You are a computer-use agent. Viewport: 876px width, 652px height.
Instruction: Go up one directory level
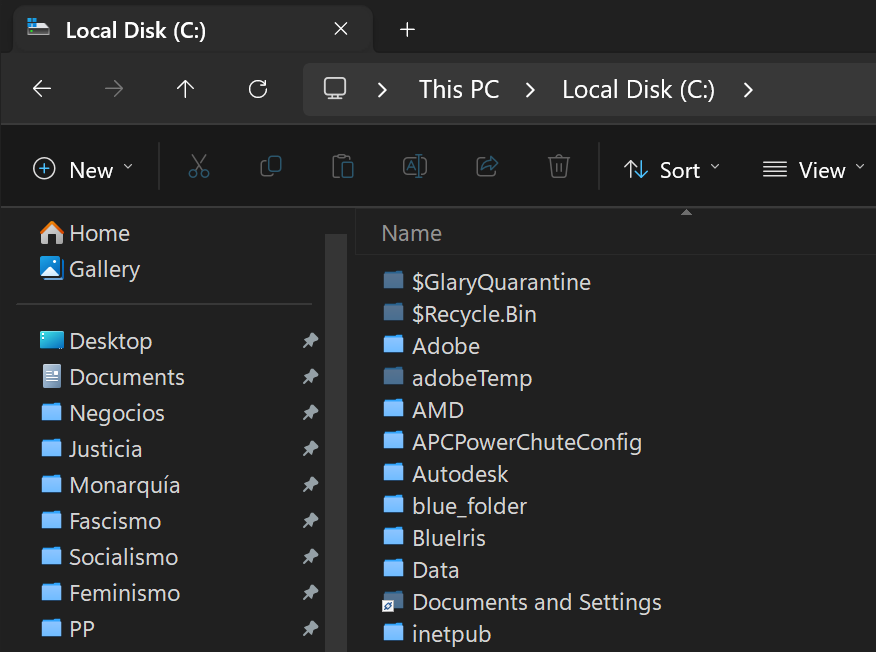(x=185, y=89)
